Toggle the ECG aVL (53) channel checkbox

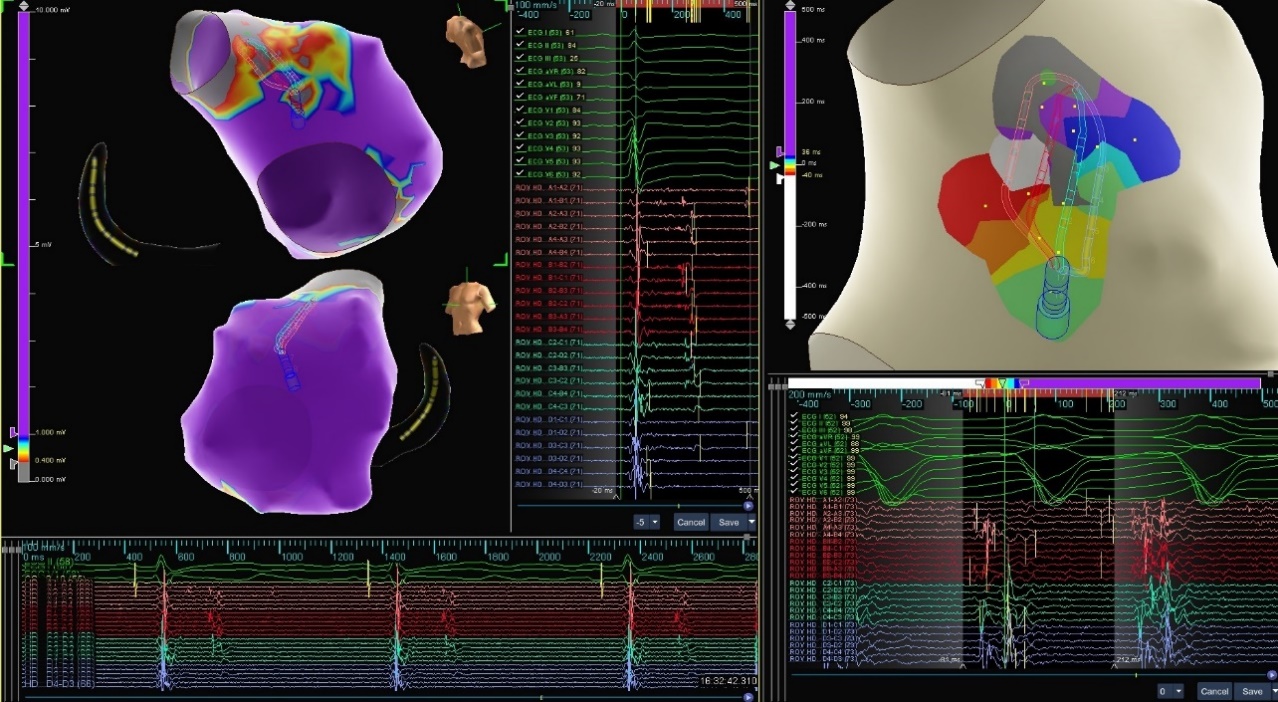click(520, 85)
